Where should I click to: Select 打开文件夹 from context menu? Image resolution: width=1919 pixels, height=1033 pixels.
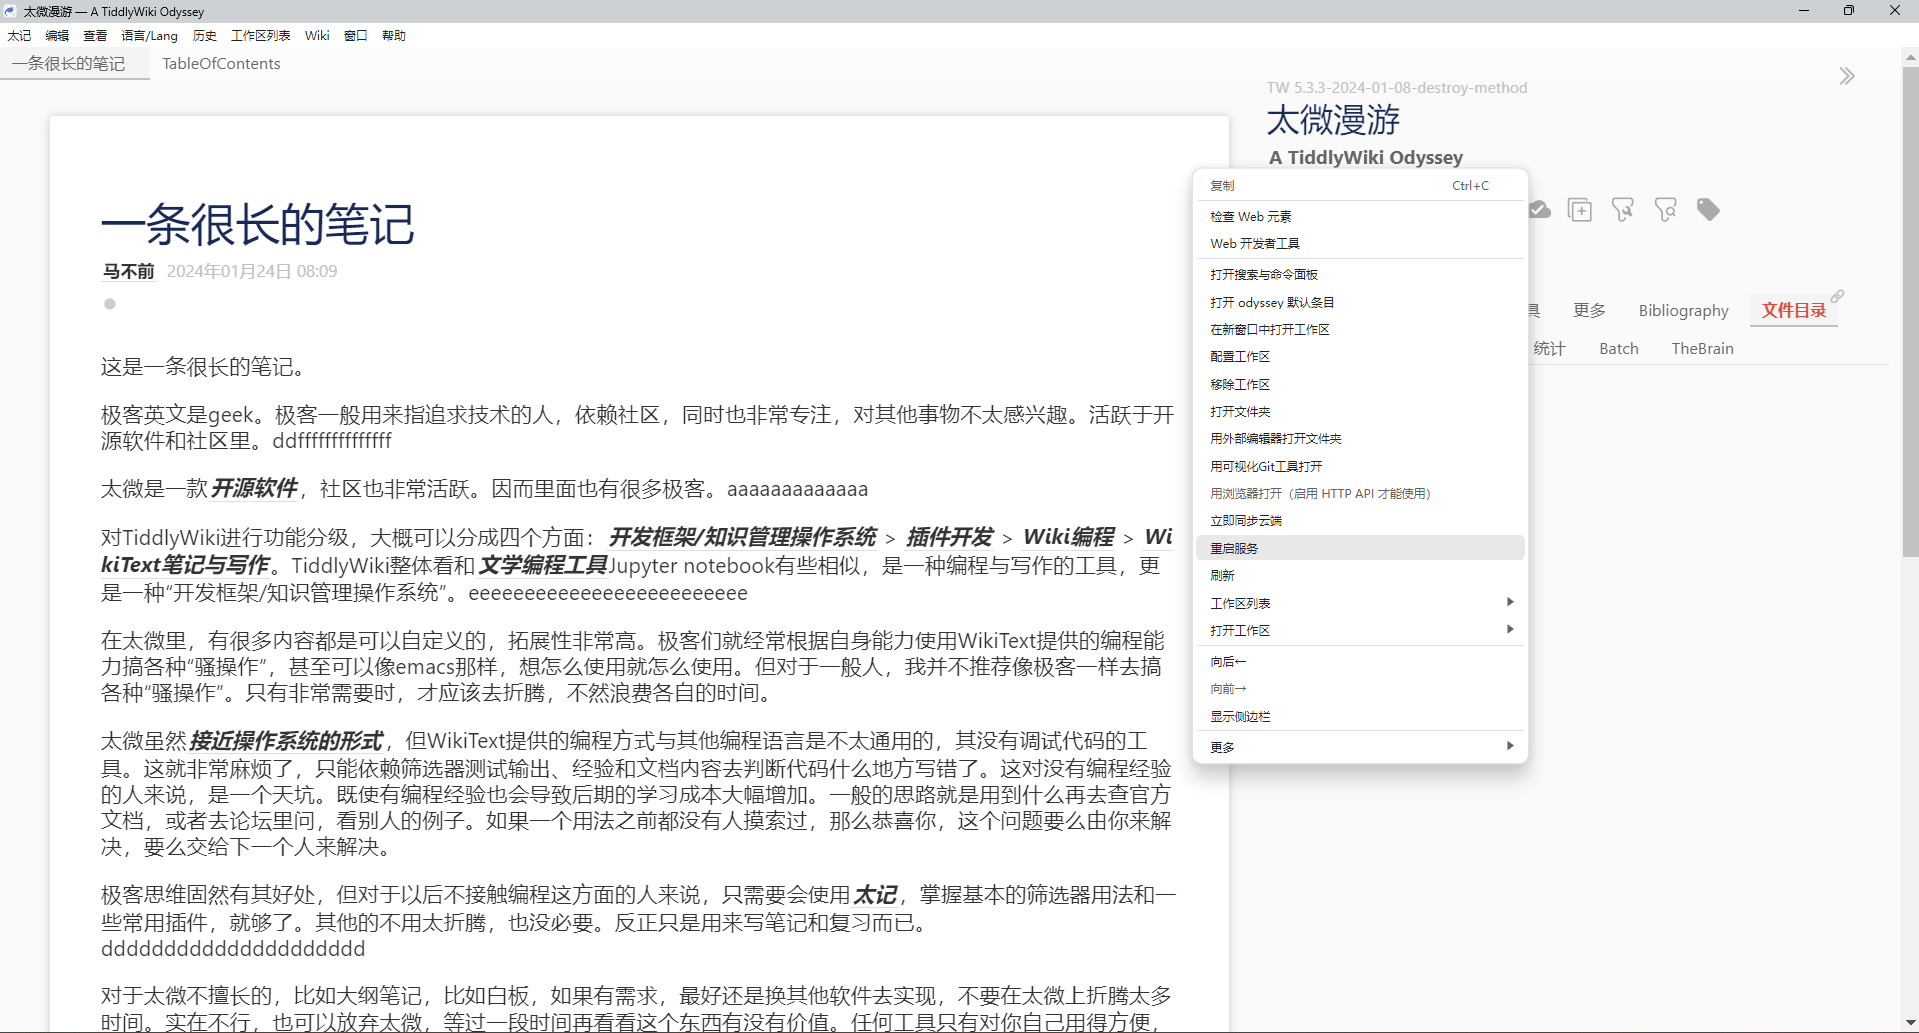1360,411
